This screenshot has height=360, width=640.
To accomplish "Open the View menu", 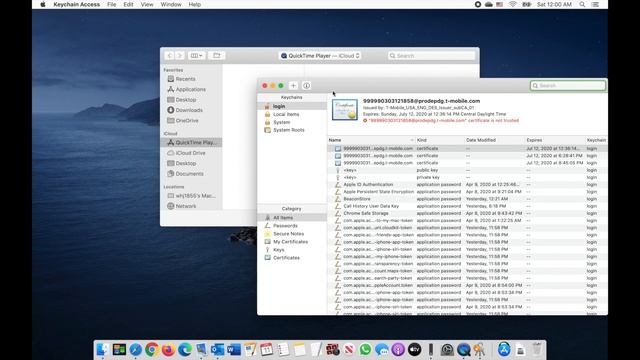I will click(147, 4).
